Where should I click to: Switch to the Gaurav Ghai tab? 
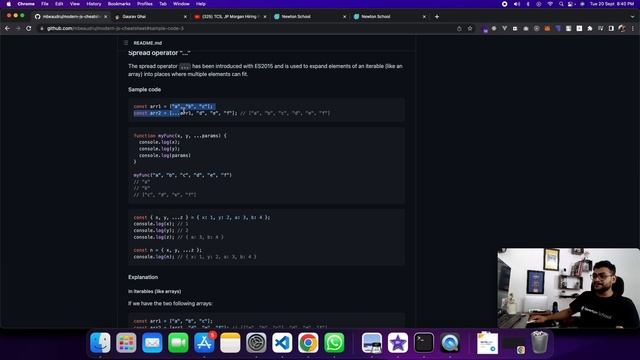click(x=150, y=17)
